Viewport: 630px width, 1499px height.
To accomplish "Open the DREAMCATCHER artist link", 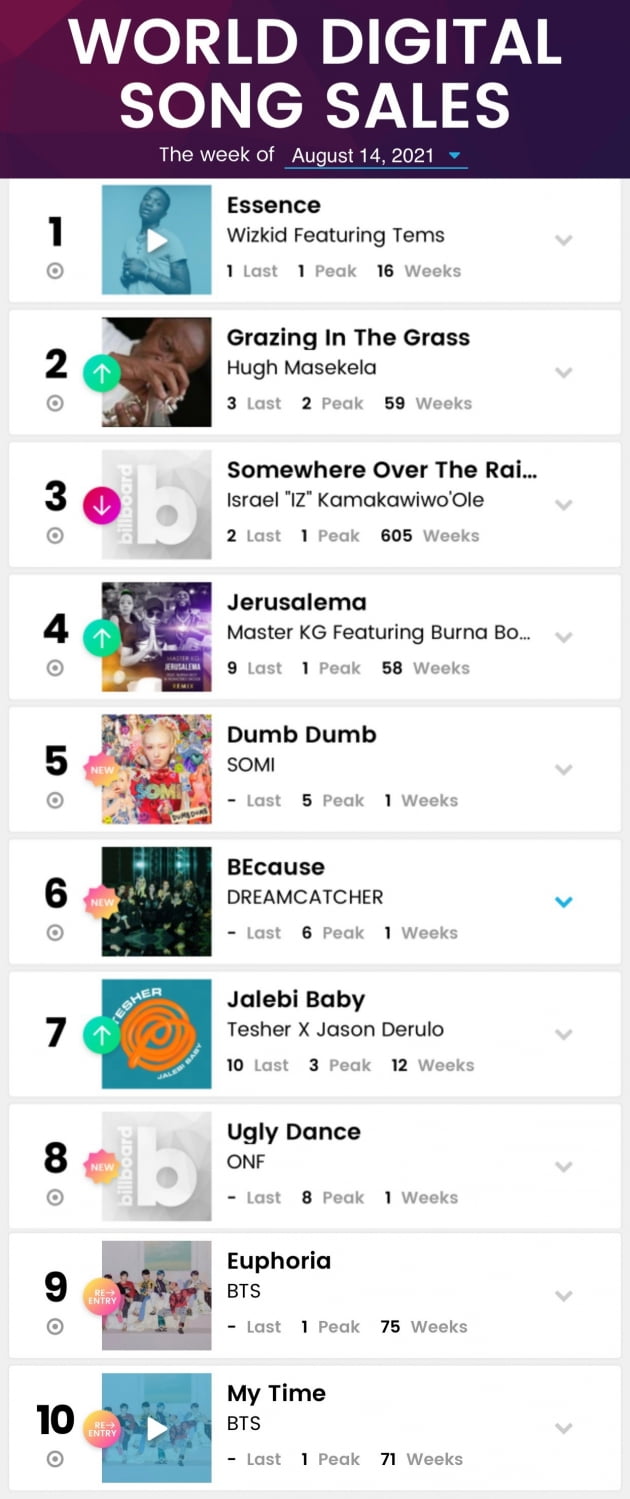I will pyautogui.click(x=305, y=897).
